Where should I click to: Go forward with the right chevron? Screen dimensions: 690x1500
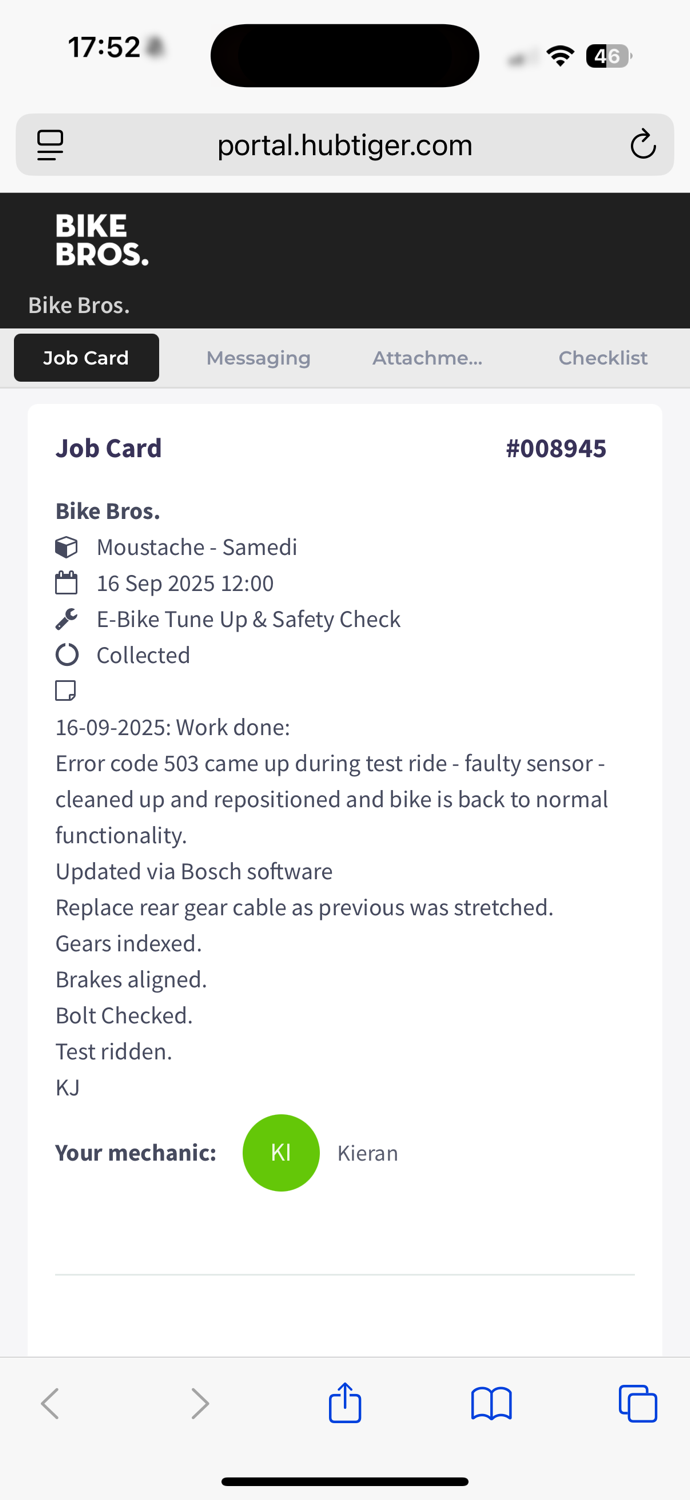coord(200,1404)
